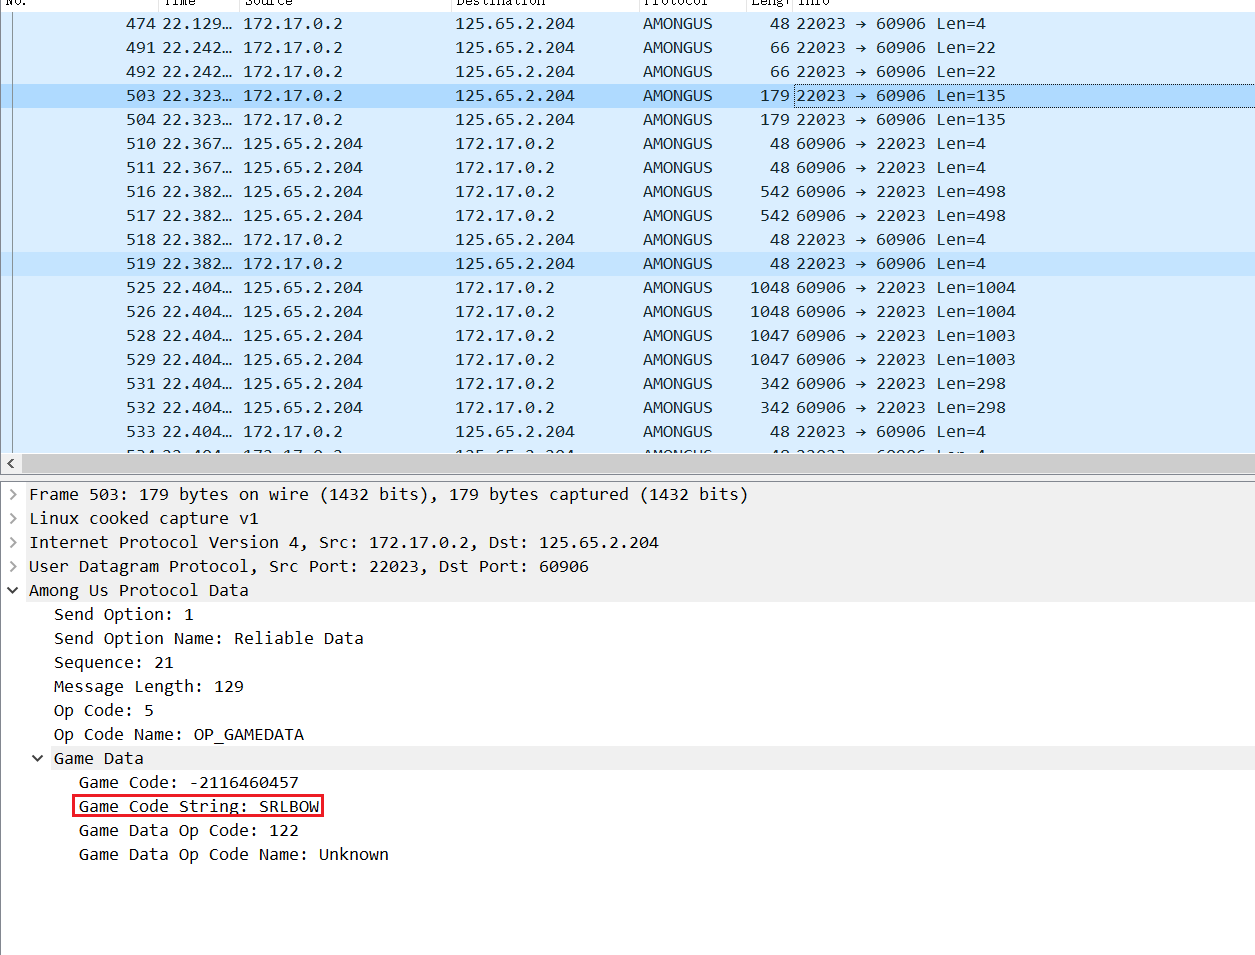The height and width of the screenshot is (955, 1255).
Task: Select Game Data Op Code Name: Unknown
Action: pyautogui.click(x=234, y=854)
